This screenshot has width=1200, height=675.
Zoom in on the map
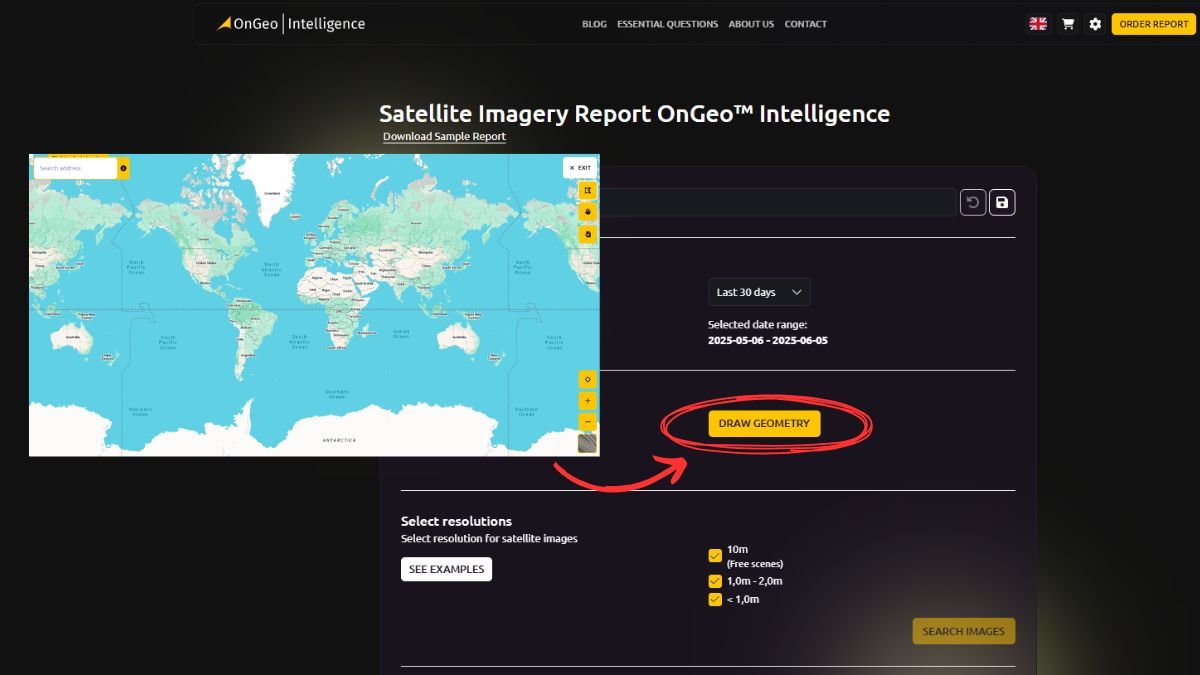tap(587, 401)
